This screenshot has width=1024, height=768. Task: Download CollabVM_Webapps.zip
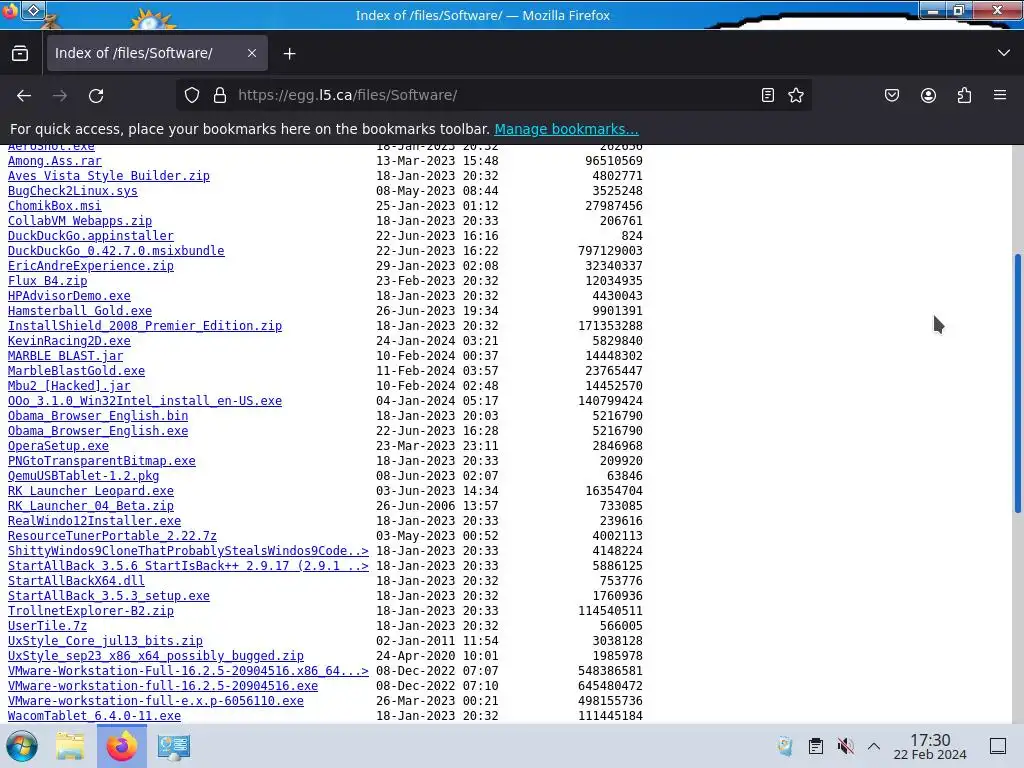click(80, 221)
